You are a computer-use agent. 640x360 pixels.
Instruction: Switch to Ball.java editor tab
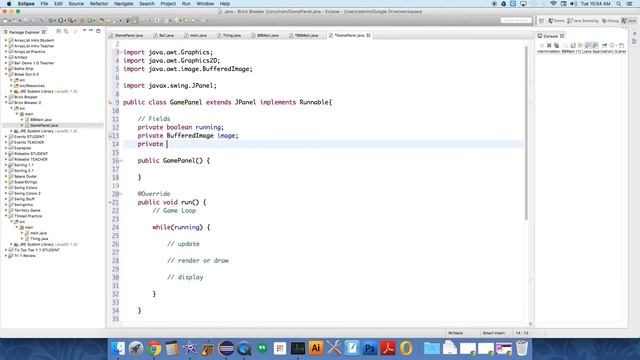tap(163, 36)
